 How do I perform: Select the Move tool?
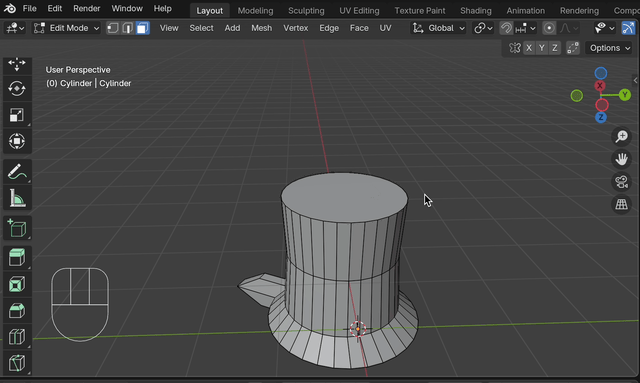click(17, 64)
